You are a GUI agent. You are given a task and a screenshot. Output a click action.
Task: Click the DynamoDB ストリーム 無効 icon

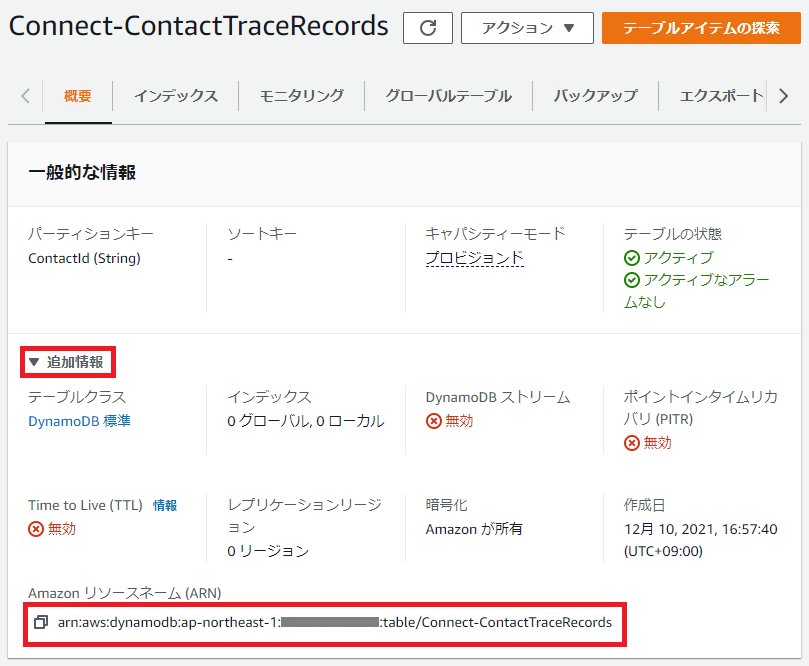pyautogui.click(x=433, y=421)
